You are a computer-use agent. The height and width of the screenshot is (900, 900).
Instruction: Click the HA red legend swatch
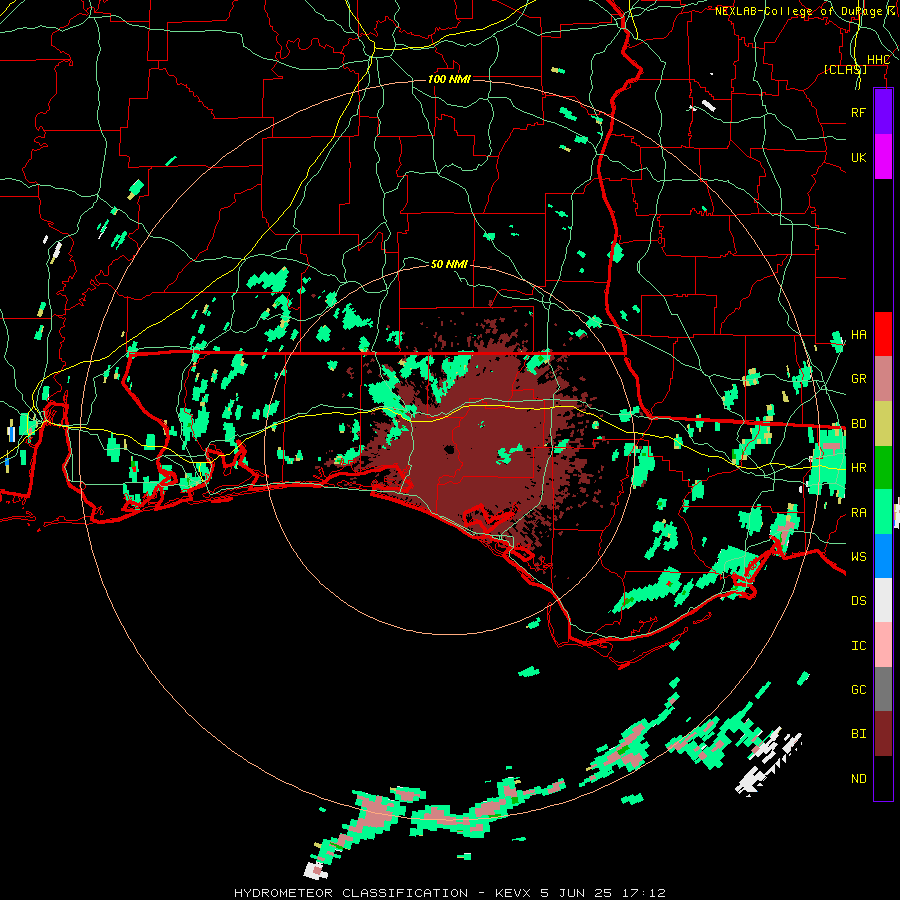point(883,334)
